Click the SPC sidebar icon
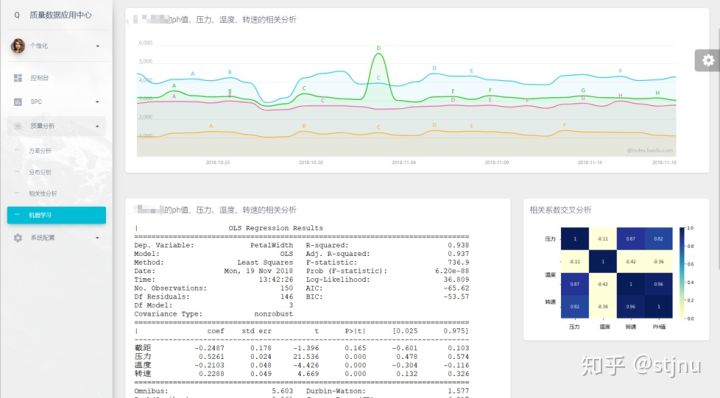This screenshot has height=398, width=720. click(18, 102)
